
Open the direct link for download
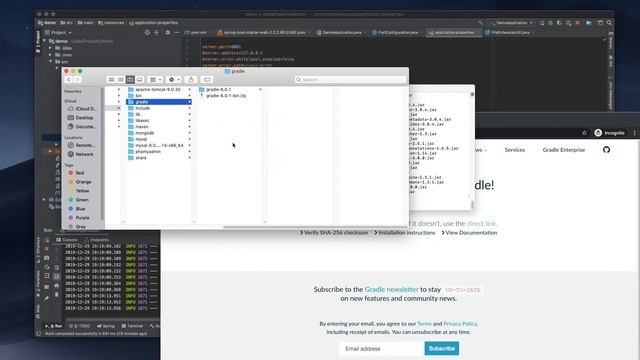pyautogui.click(x=481, y=223)
